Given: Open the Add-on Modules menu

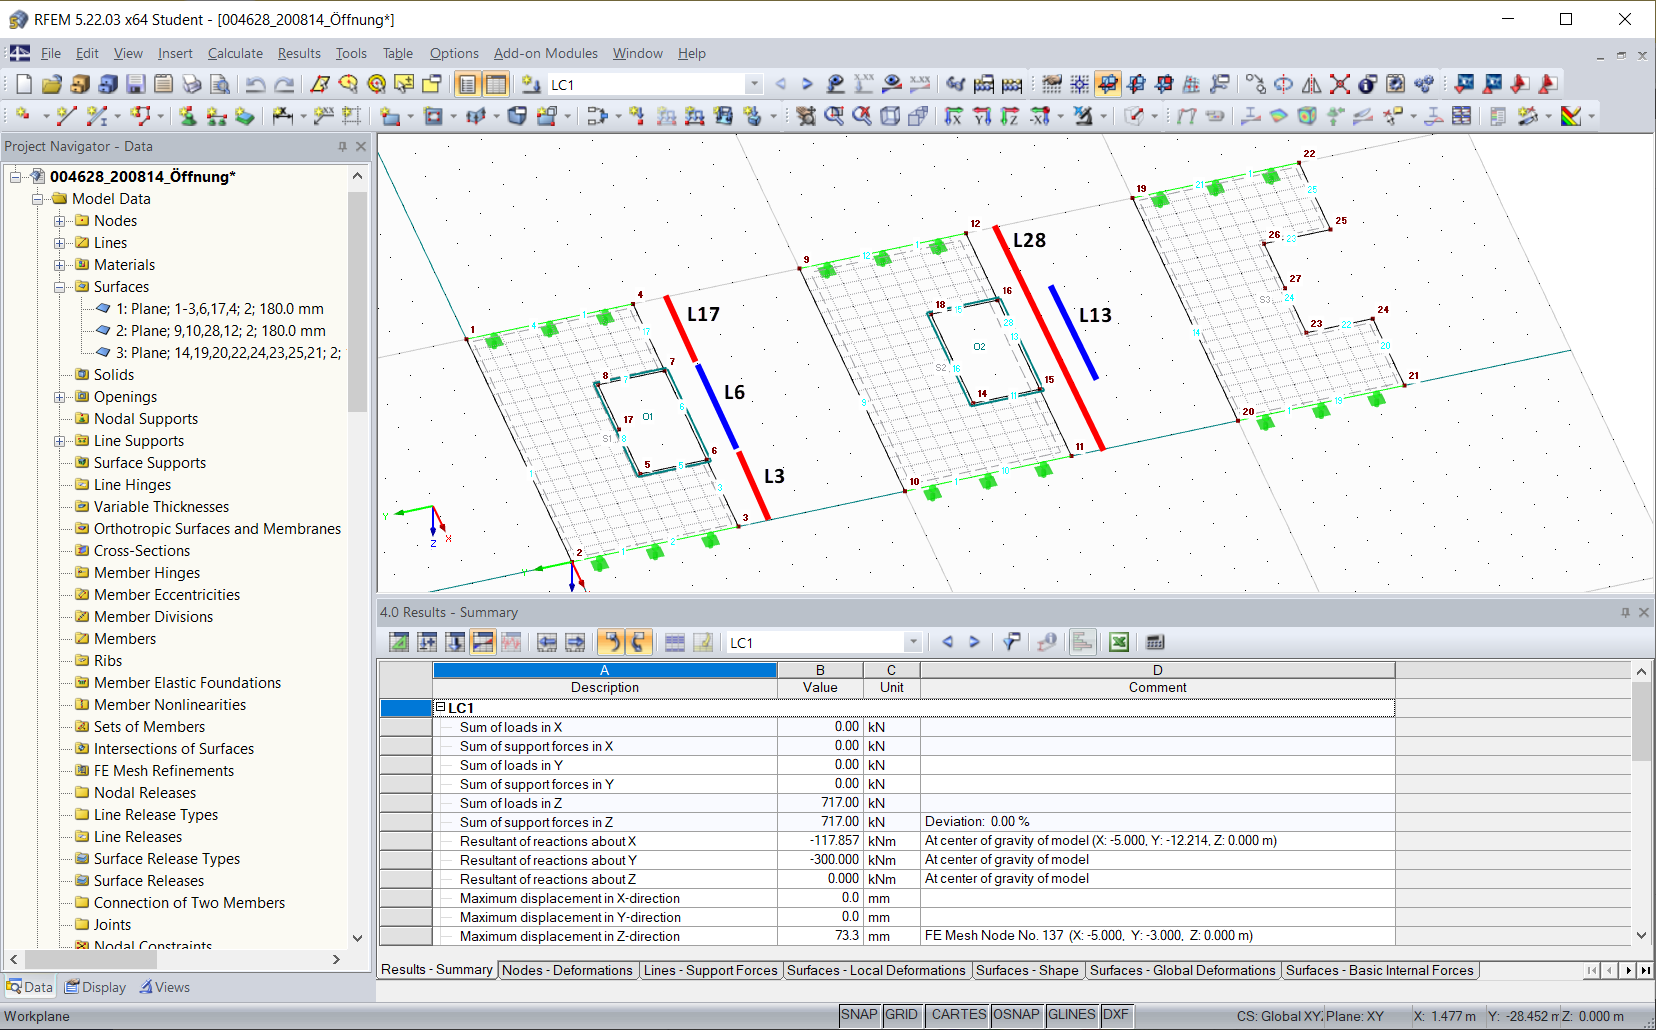Looking at the screenshot, I should [545, 53].
